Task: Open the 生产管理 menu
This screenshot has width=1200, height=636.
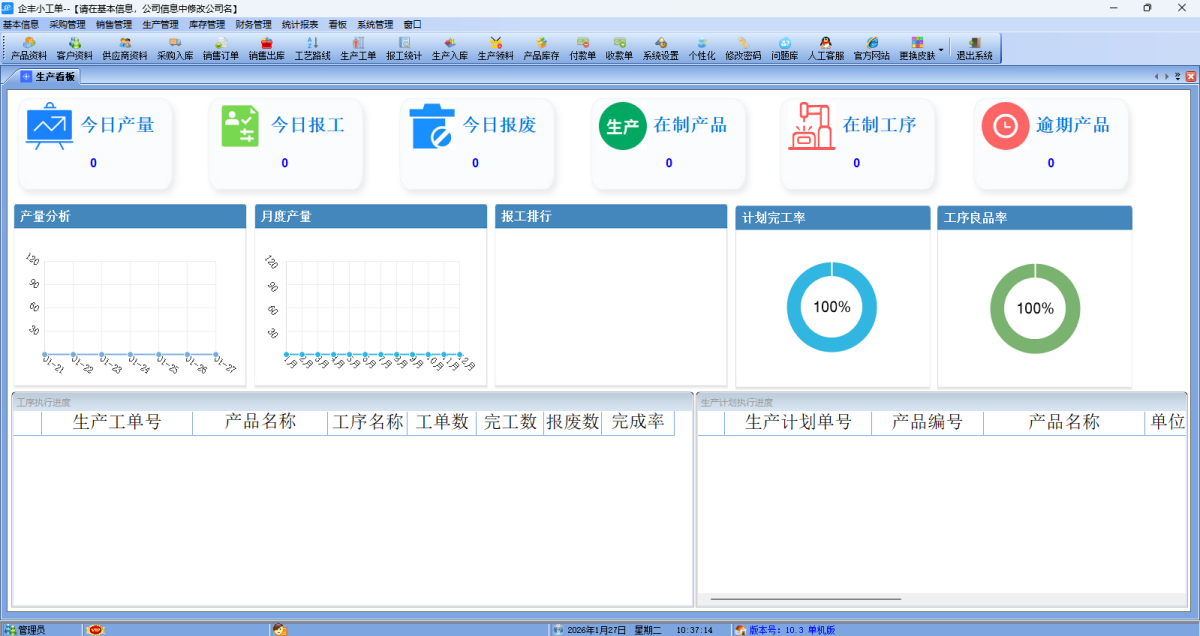Action: click(x=160, y=24)
